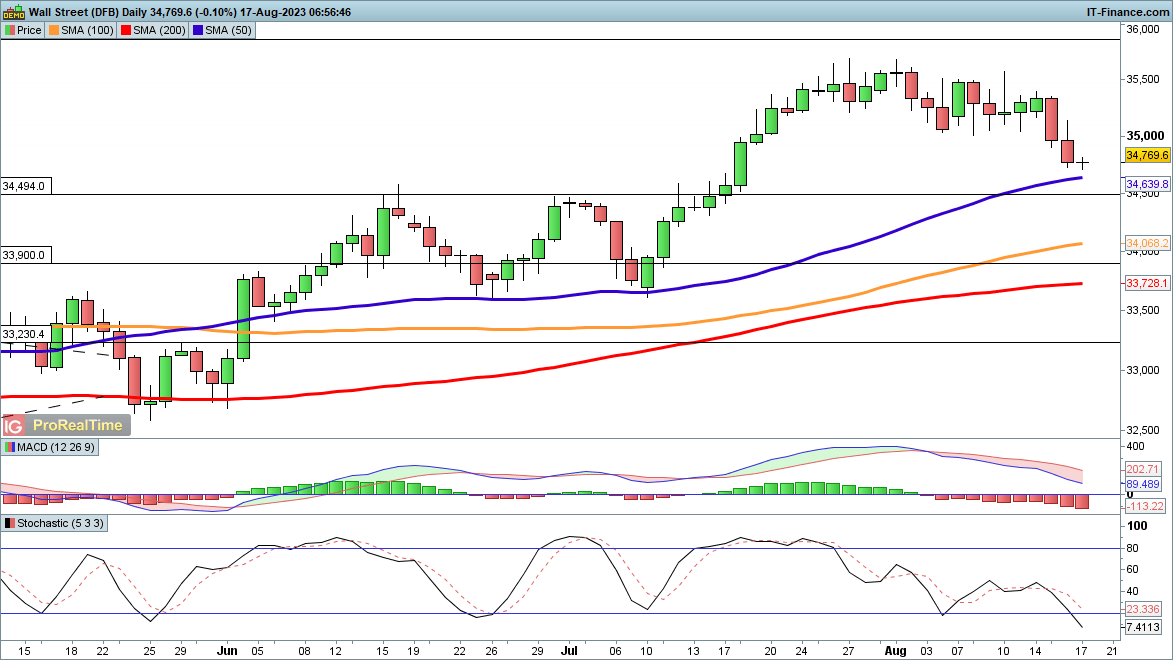This screenshot has width=1173, height=660.
Task: Open the Stochastic (5 3 3) indicator label
Action: coord(61,523)
